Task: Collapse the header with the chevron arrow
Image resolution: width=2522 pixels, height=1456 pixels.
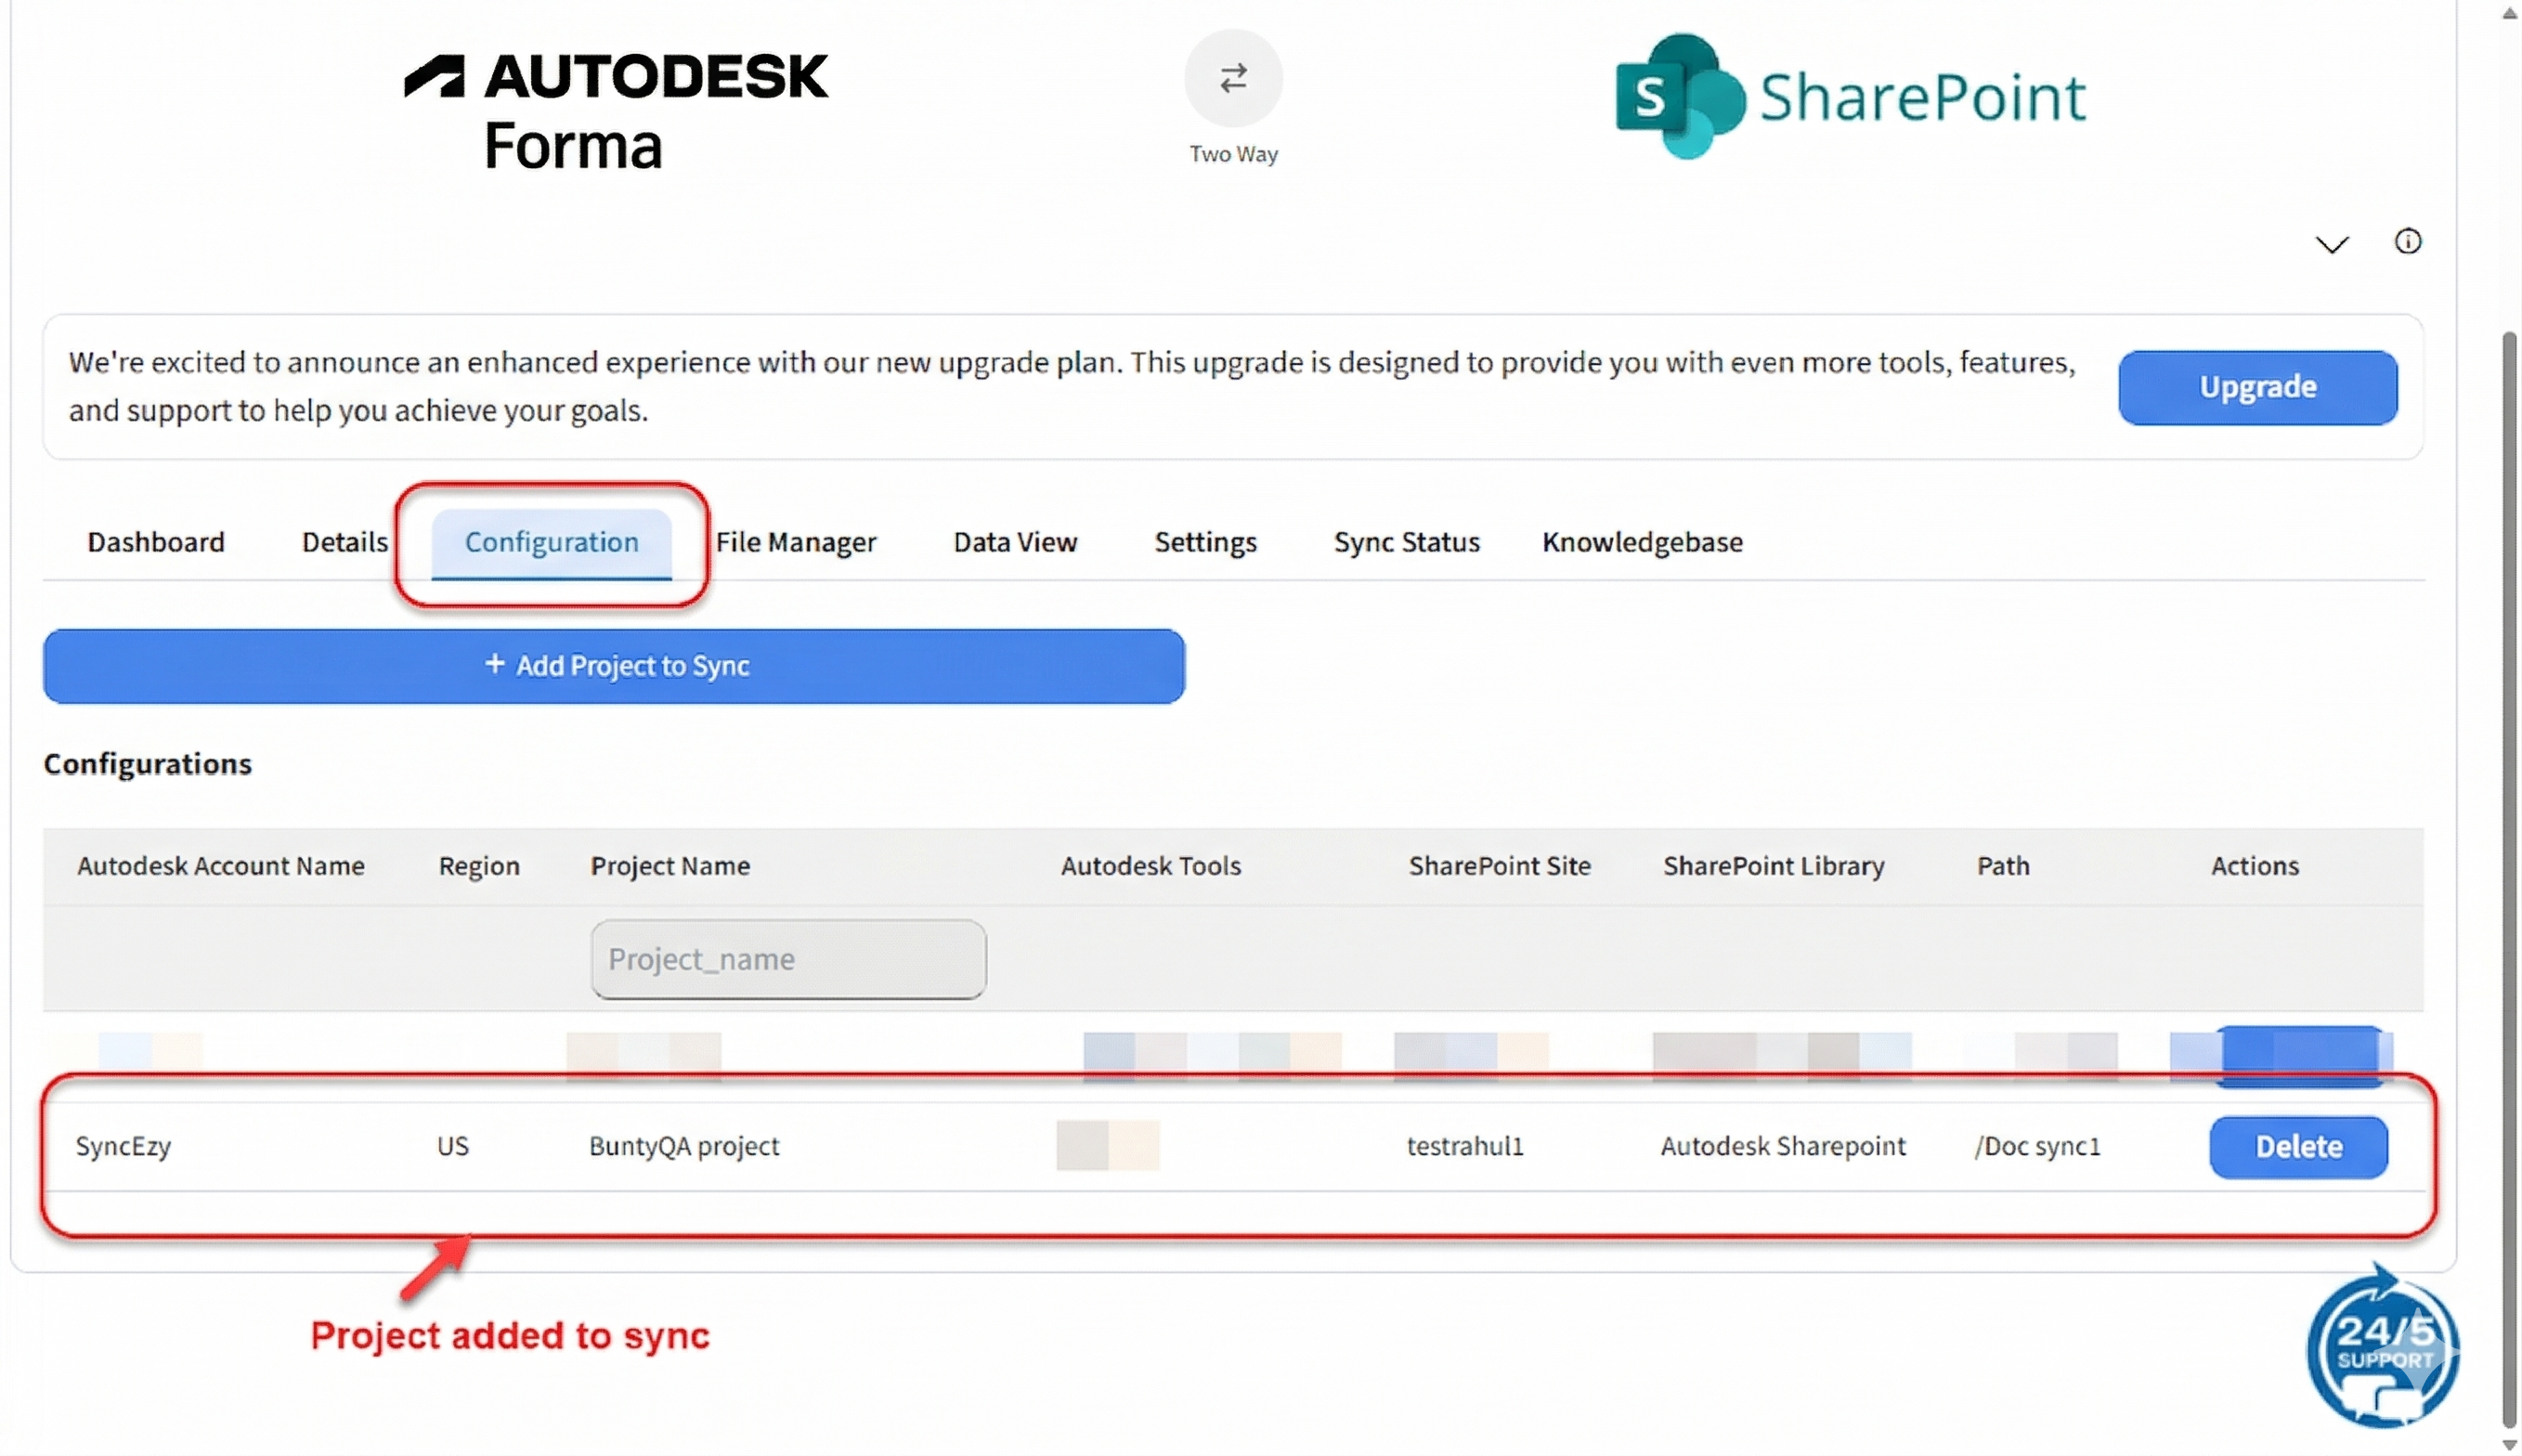Action: coord(2330,244)
